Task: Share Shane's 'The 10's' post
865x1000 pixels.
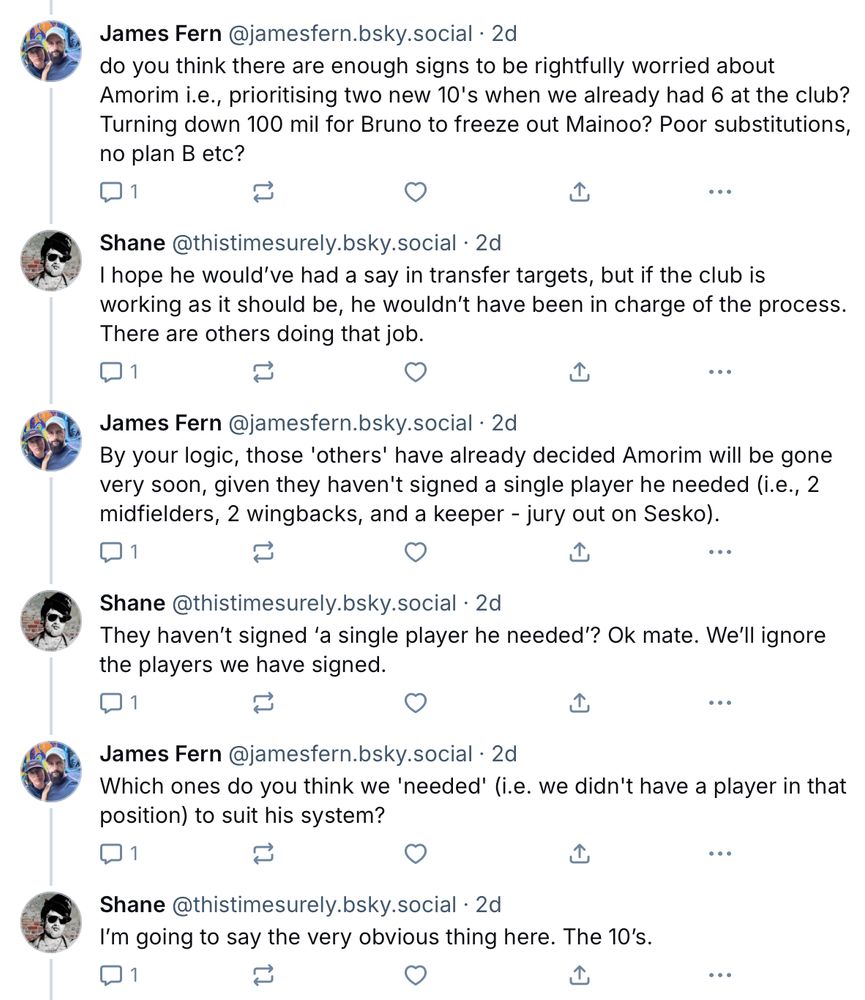Action: 579,974
